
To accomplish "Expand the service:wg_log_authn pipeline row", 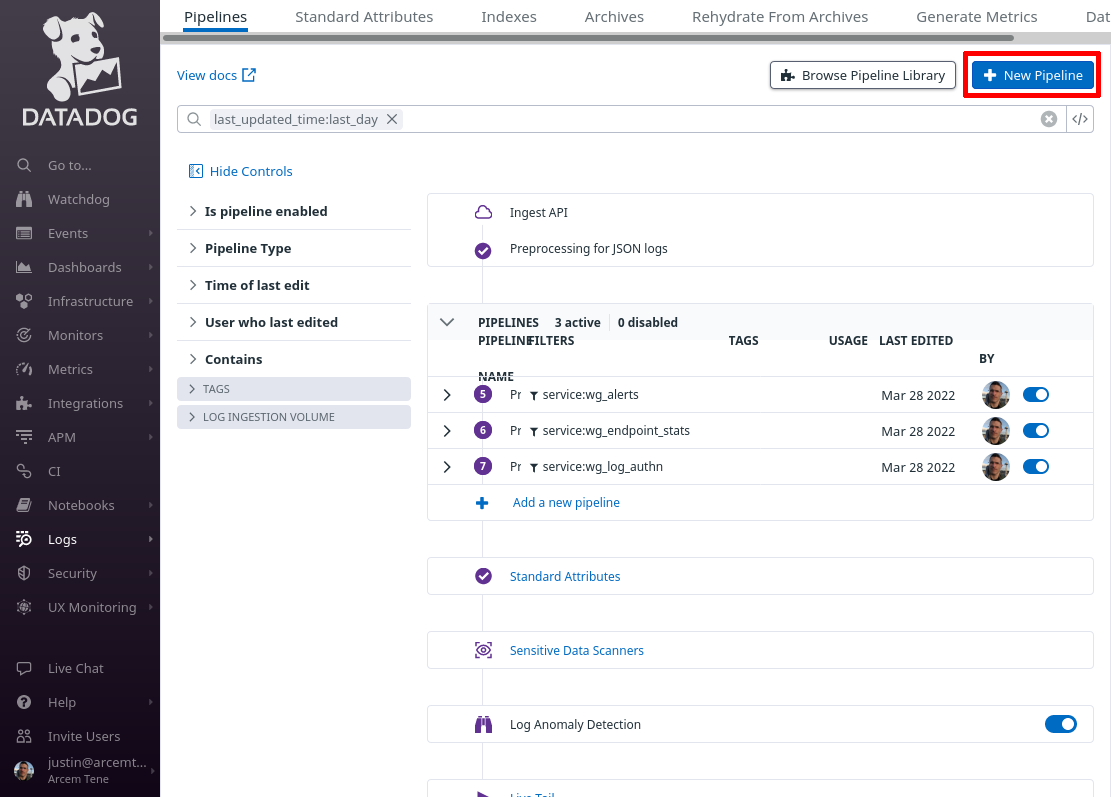I will tap(447, 467).
